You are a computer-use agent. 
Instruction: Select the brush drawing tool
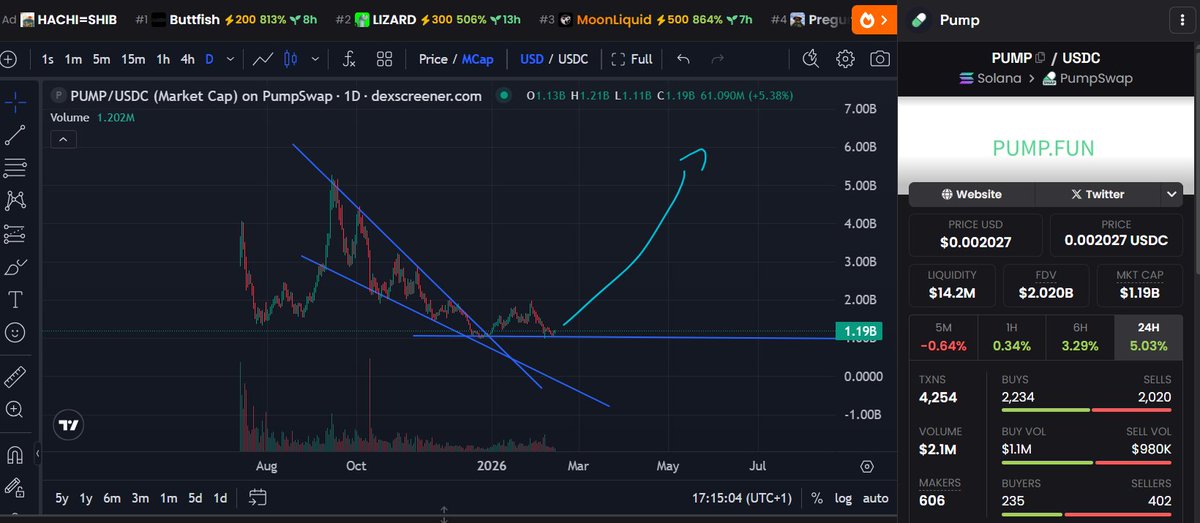(x=15, y=266)
